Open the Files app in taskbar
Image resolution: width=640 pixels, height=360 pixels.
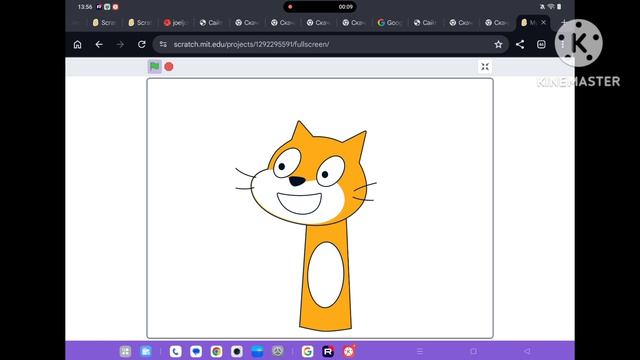[x=146, y=351]
